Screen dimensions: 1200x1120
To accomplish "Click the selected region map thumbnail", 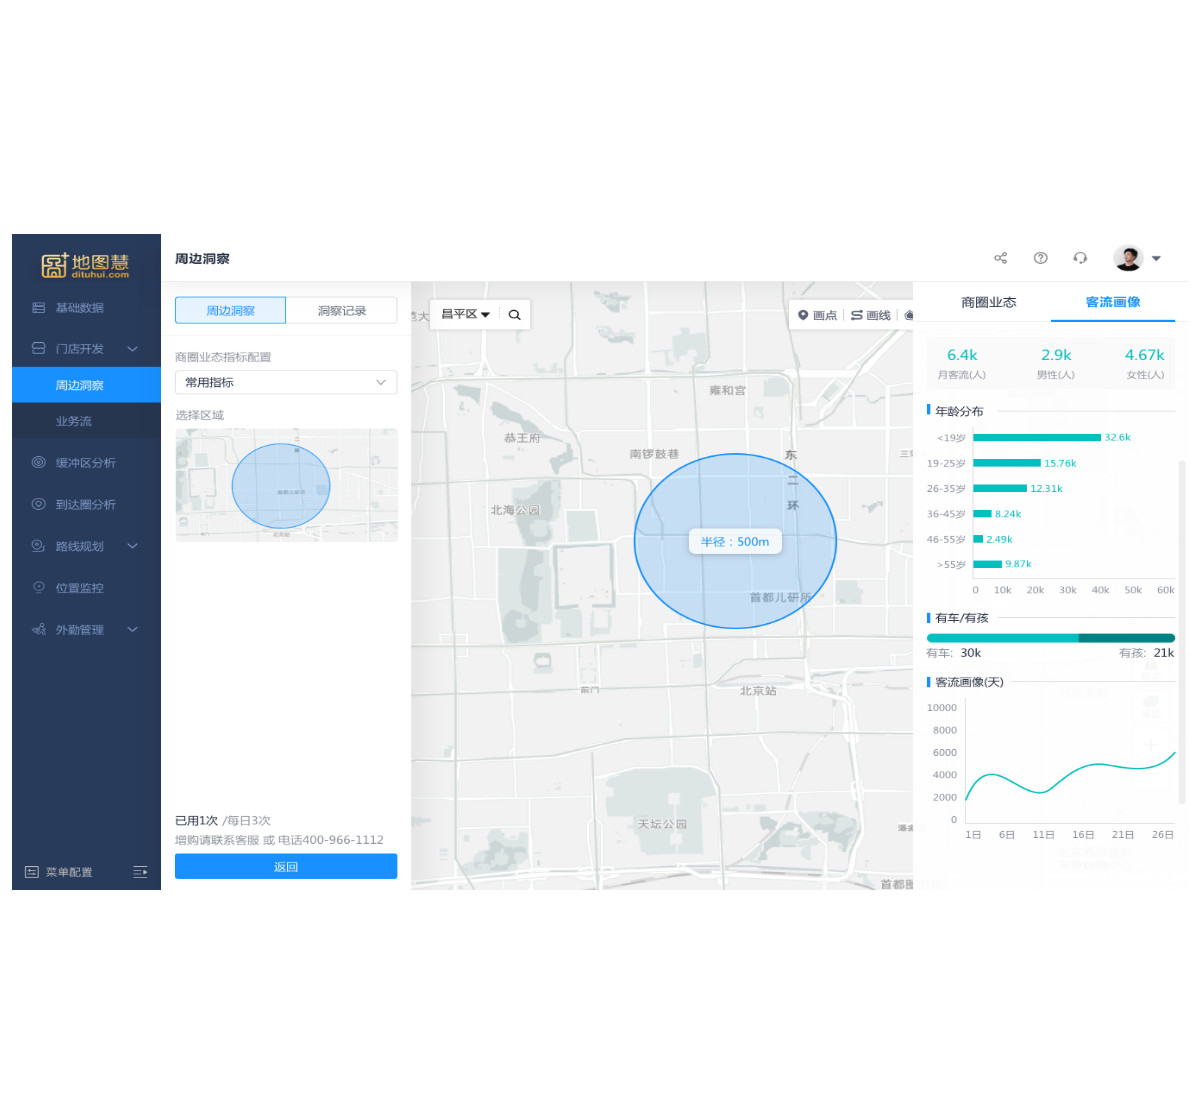I will [286, 486].
